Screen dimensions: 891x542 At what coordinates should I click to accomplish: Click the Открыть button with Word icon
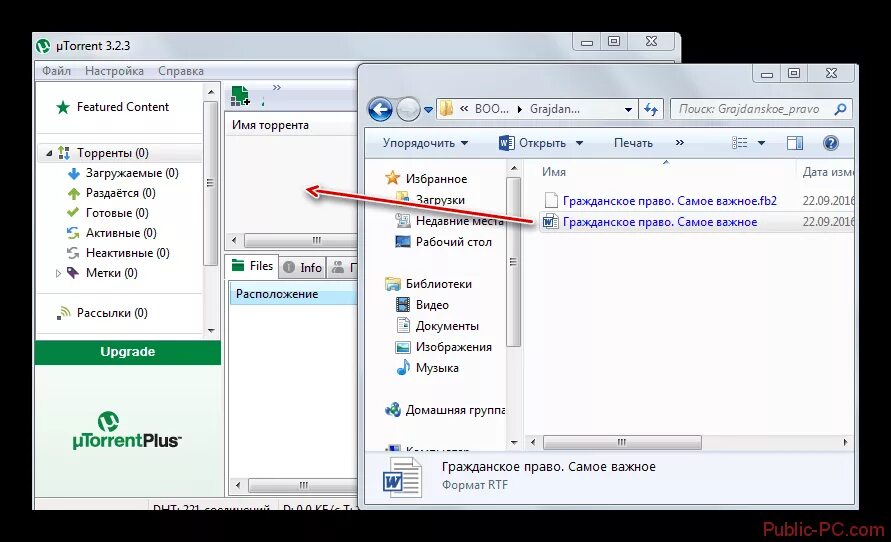pyautogui.click(x=532, y=143)
